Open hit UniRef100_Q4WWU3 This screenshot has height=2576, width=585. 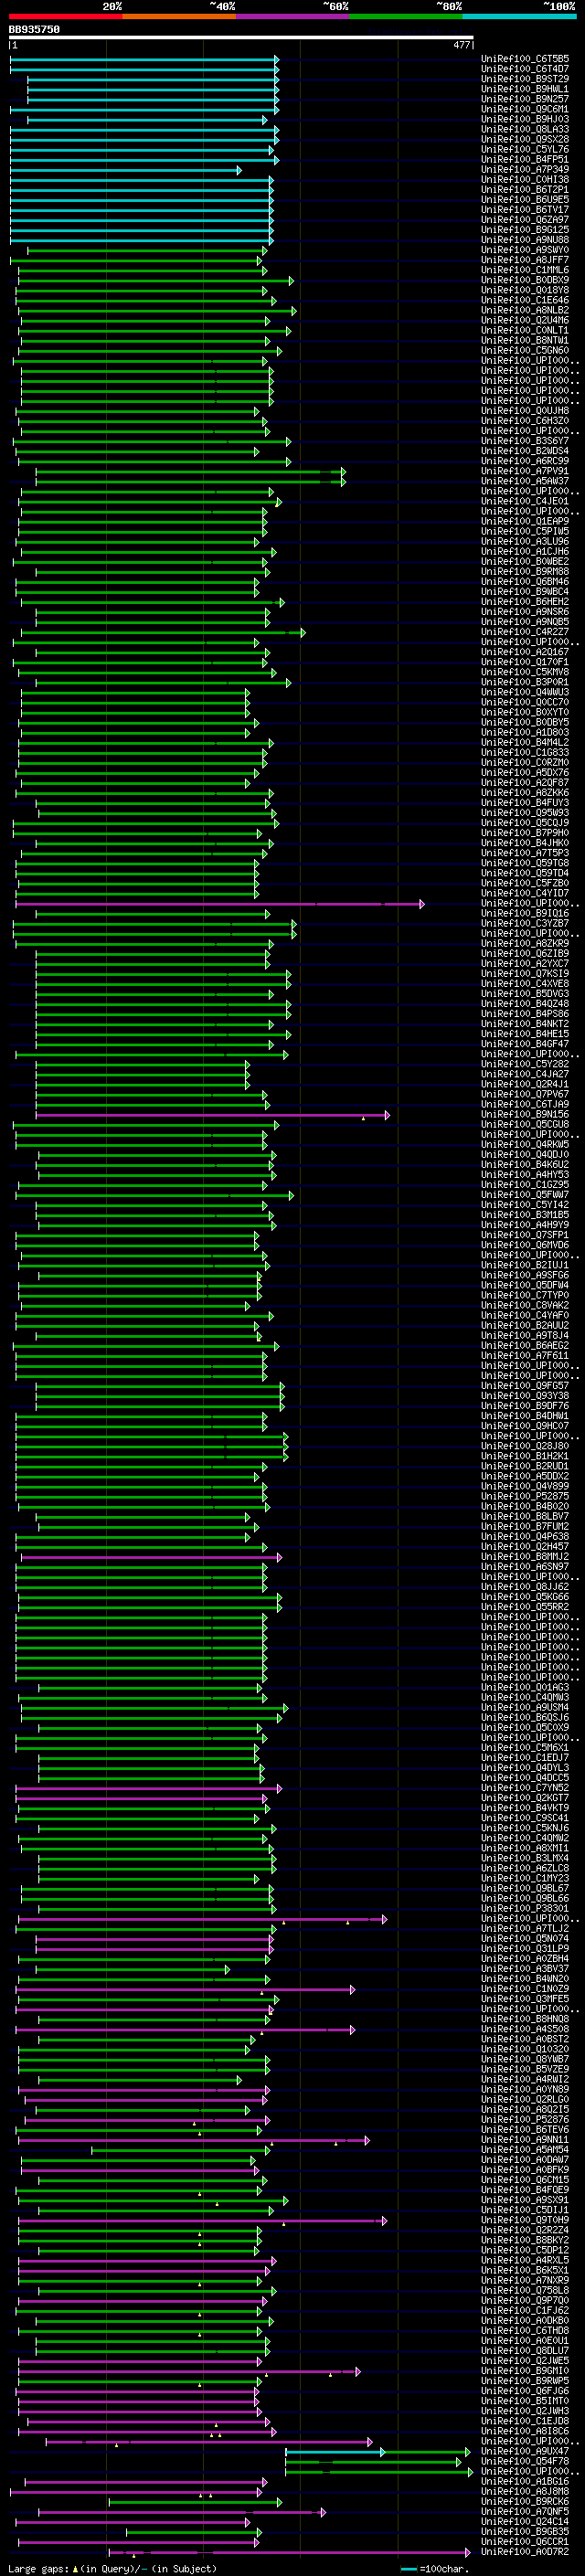pos(525,692)
